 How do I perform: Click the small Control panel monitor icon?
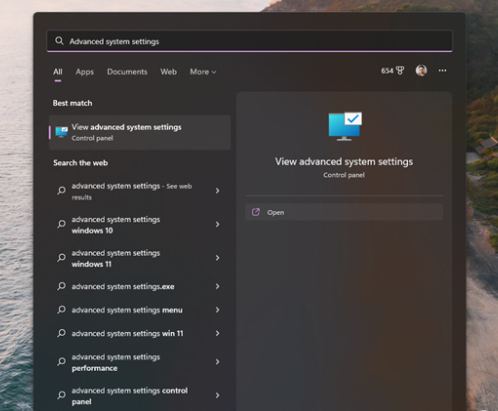click(x=62, y=132)
